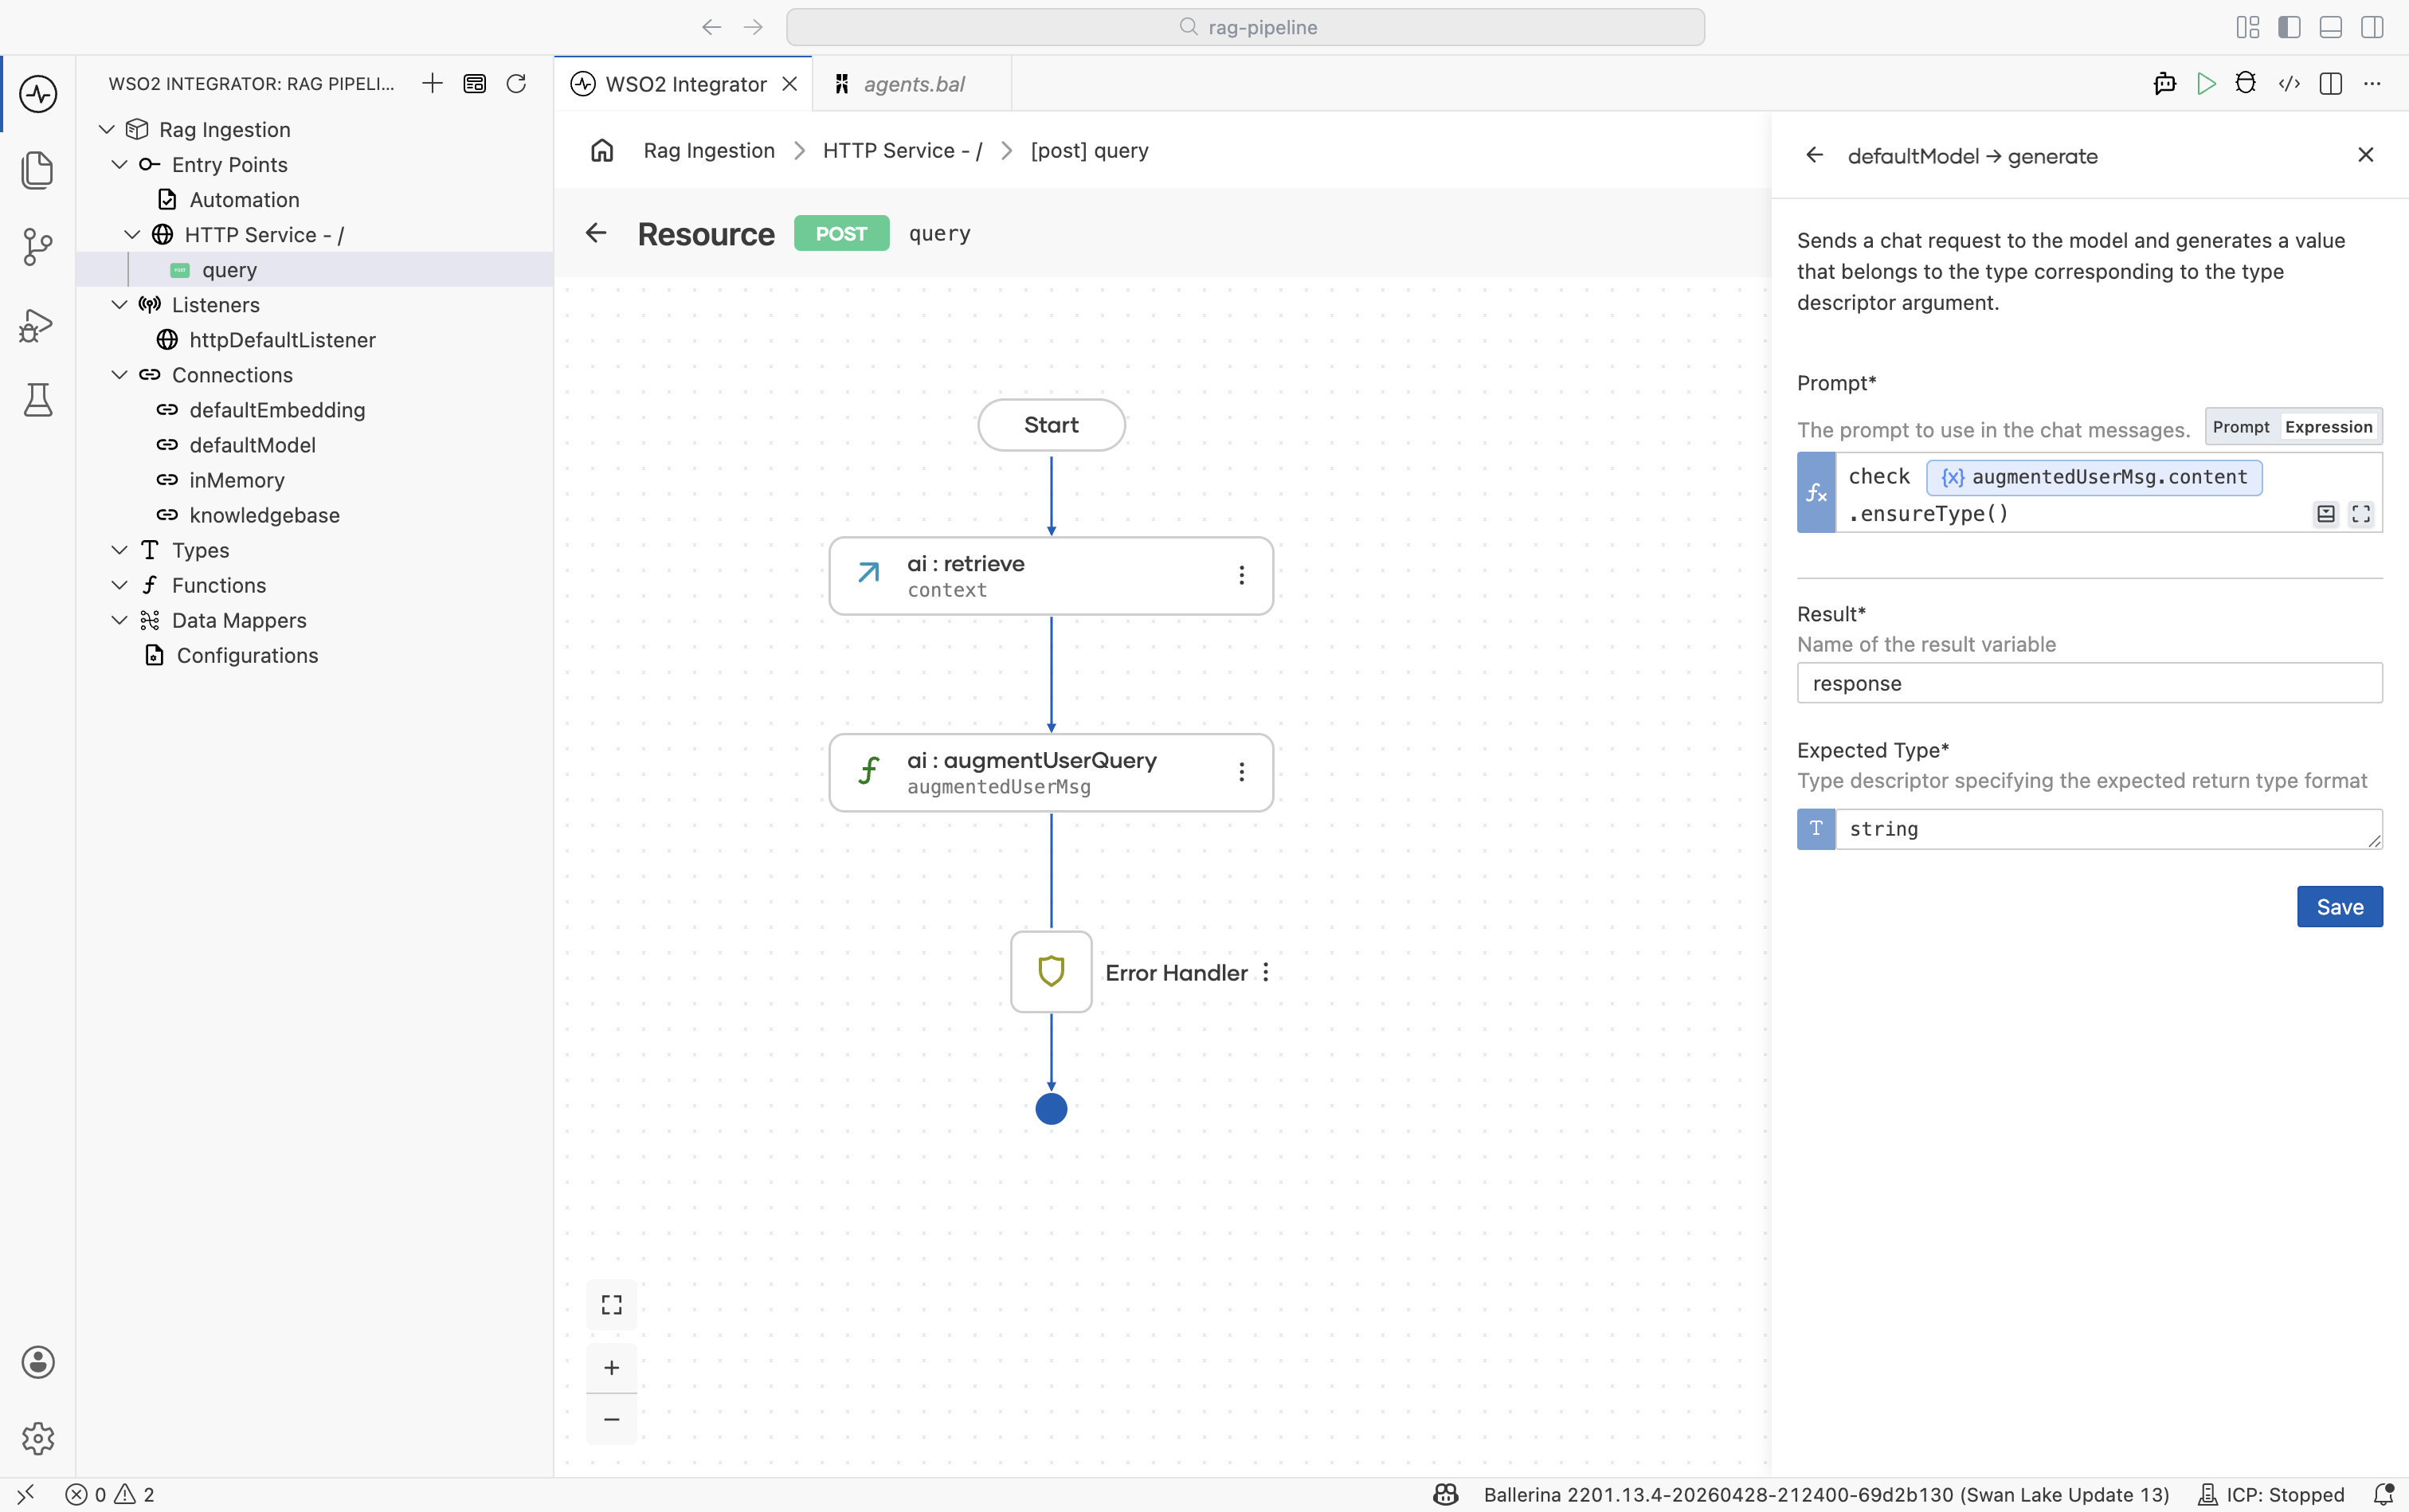Click the overview icon beside the plus
The width and height of the screenshot is (2409, 1512).
475,83
